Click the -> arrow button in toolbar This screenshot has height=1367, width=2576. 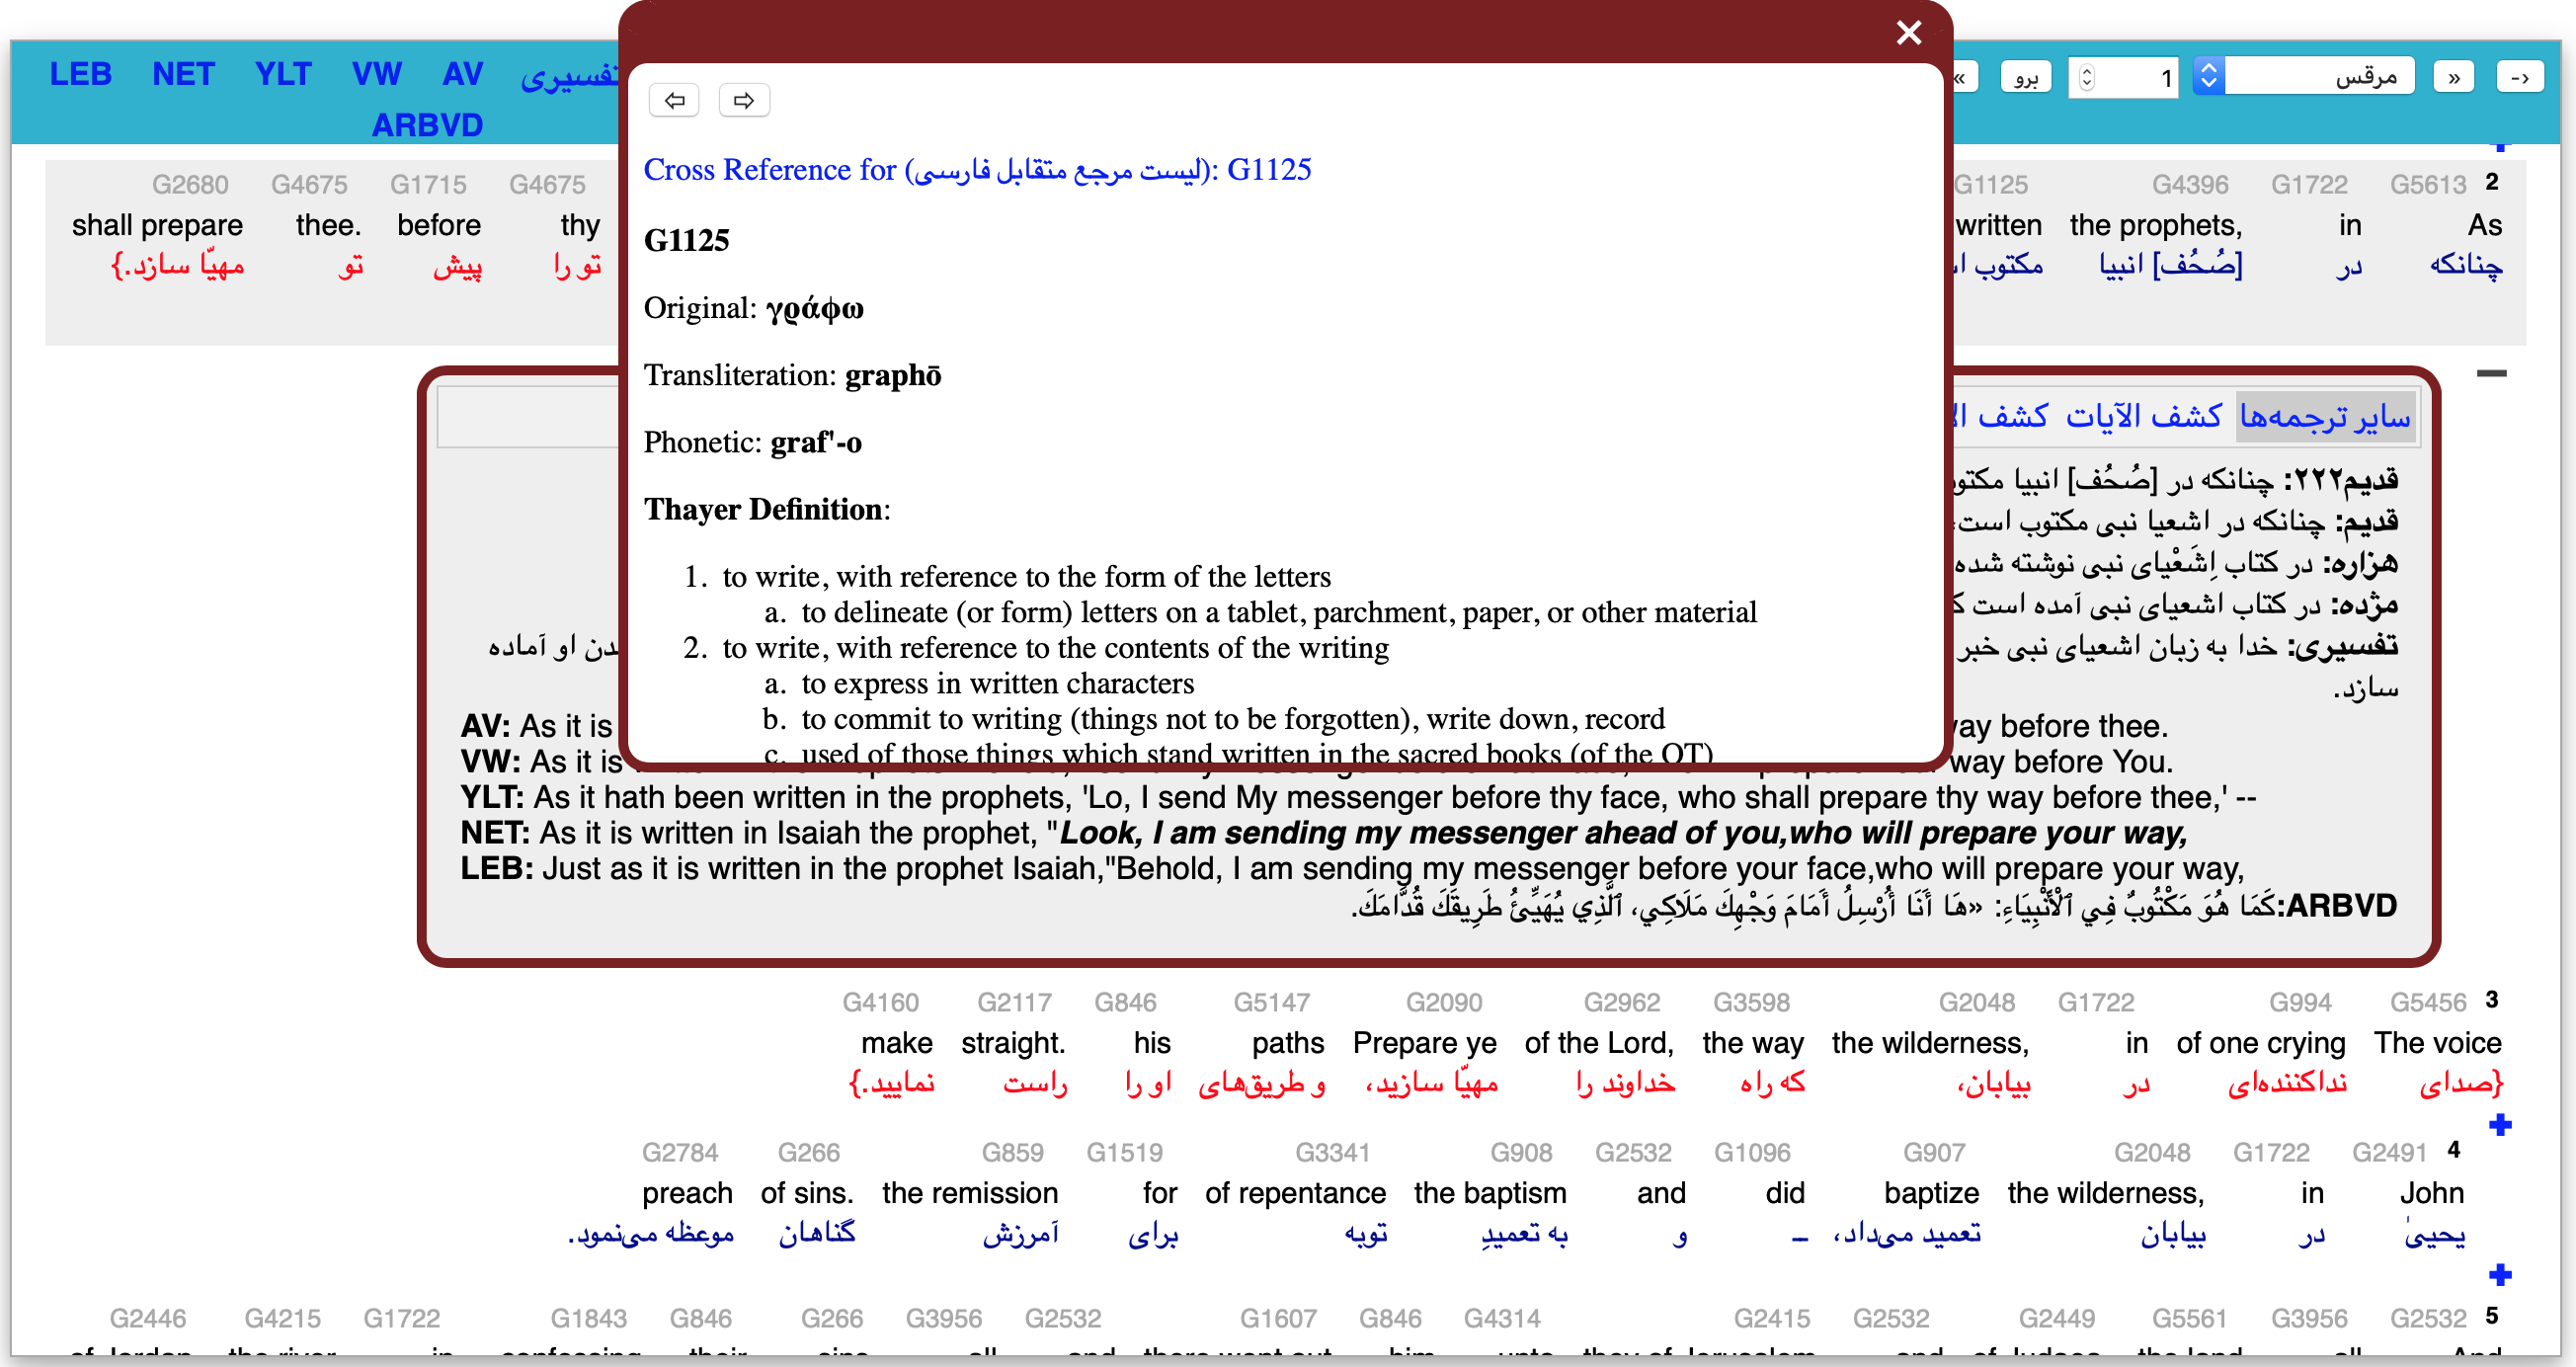[x=2519, y=77]
